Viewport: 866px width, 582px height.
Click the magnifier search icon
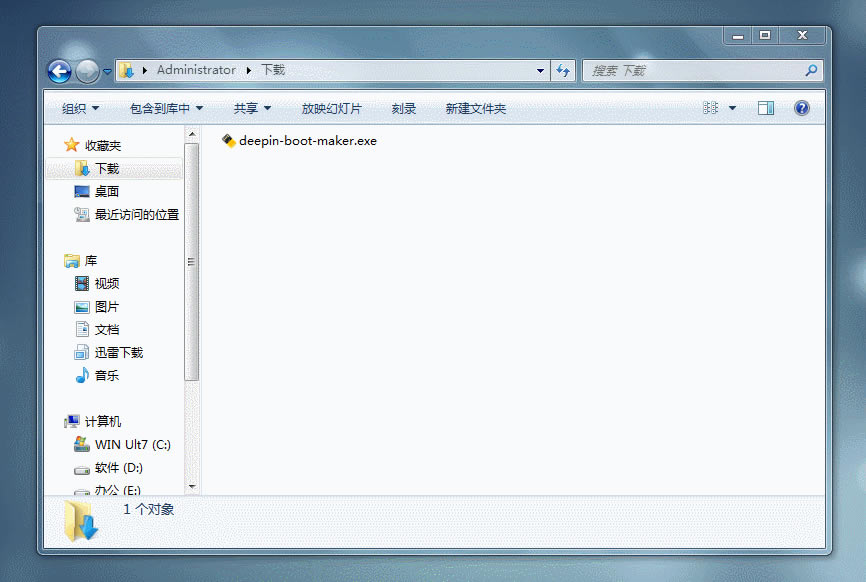pos(811,71)
